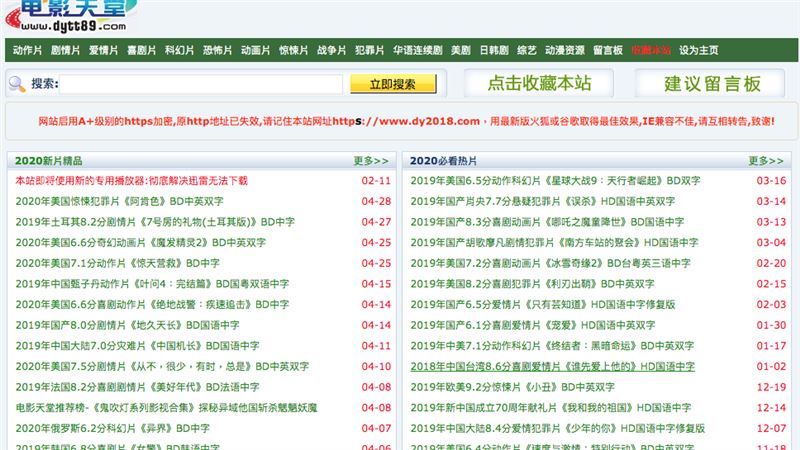
Task: Open movie link 《地久天长》
Action: pos(127,325)
